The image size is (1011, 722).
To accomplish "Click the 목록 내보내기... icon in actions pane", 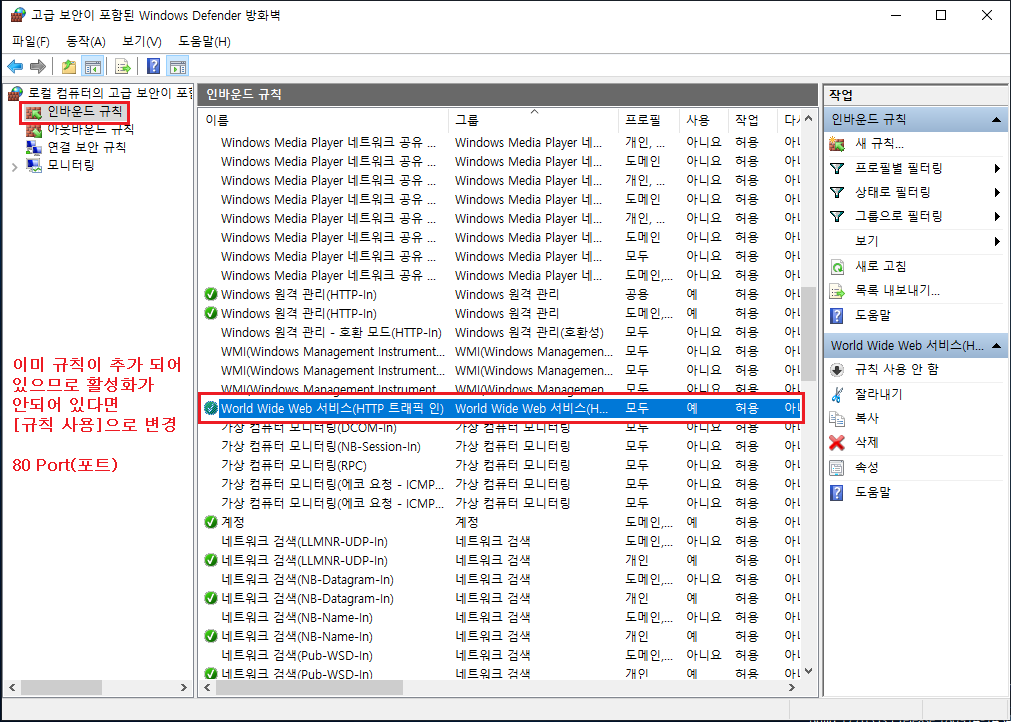I will tap(837, 291).
